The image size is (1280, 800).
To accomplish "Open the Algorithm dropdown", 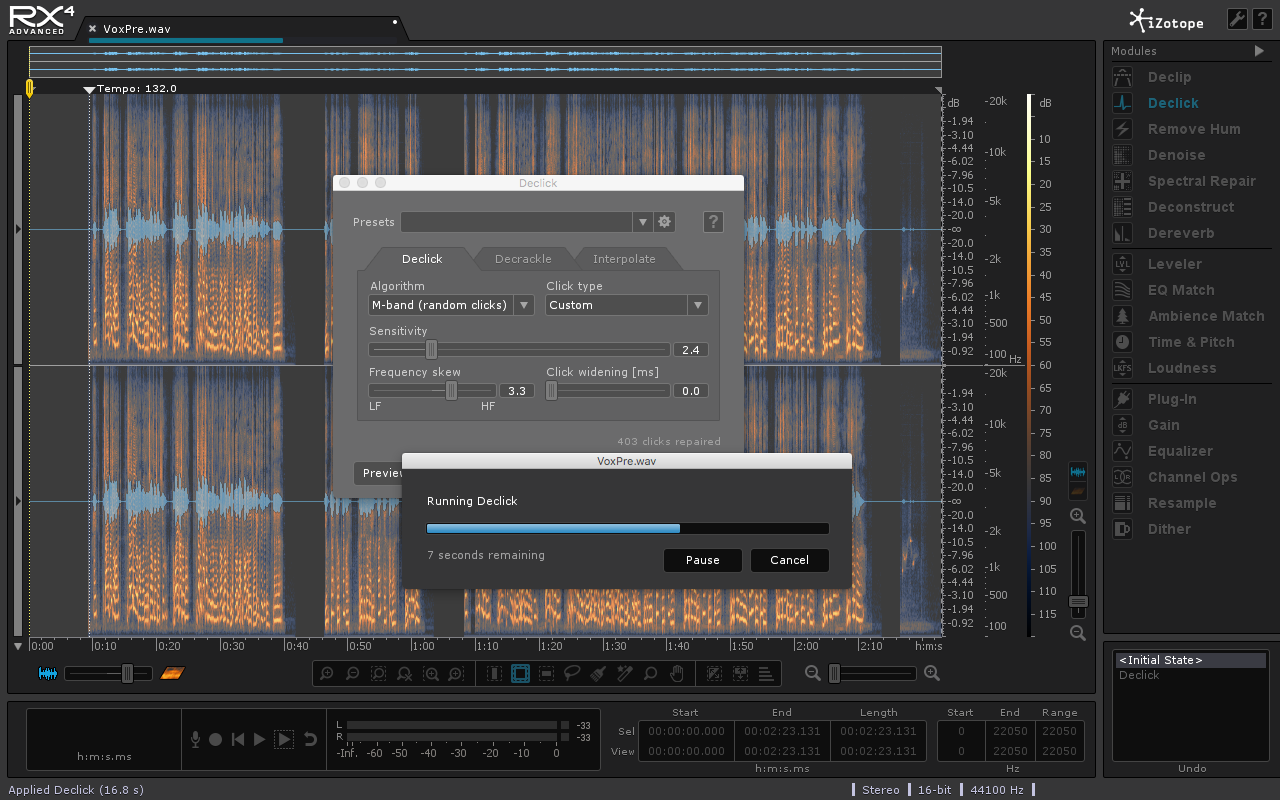I will click(451, 305).
